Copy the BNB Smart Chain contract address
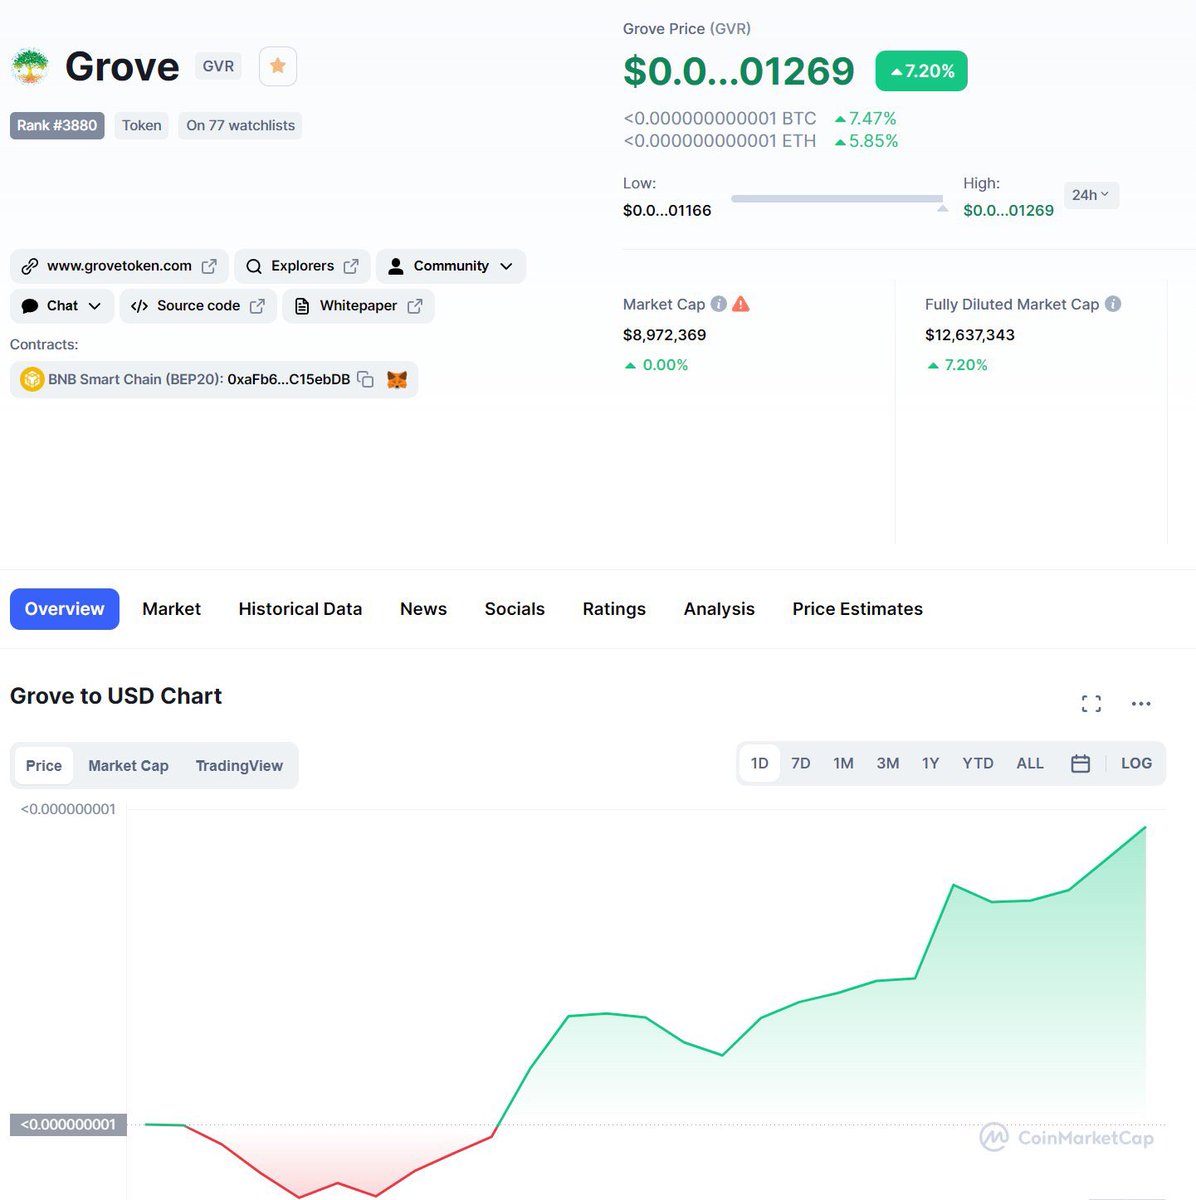 click(363, 379)
